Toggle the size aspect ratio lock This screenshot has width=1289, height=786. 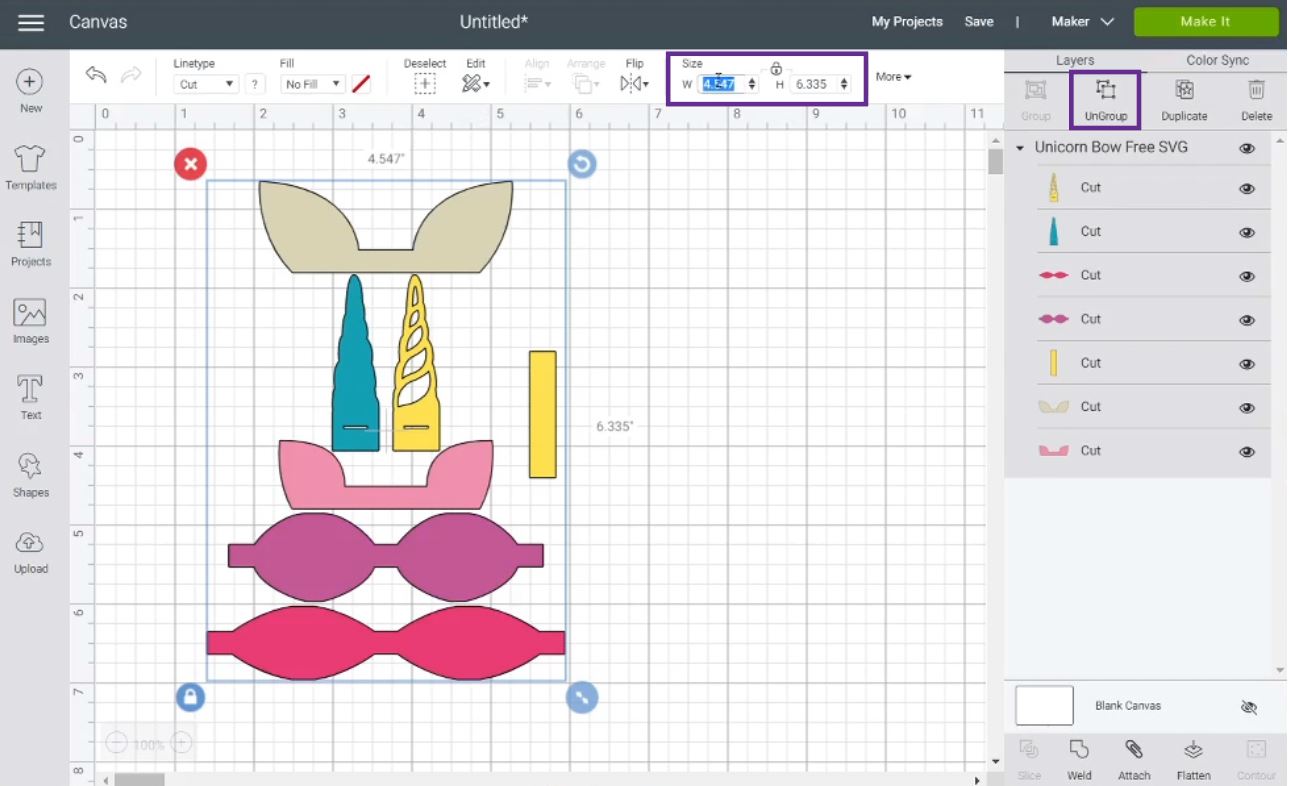pos(776,69)
